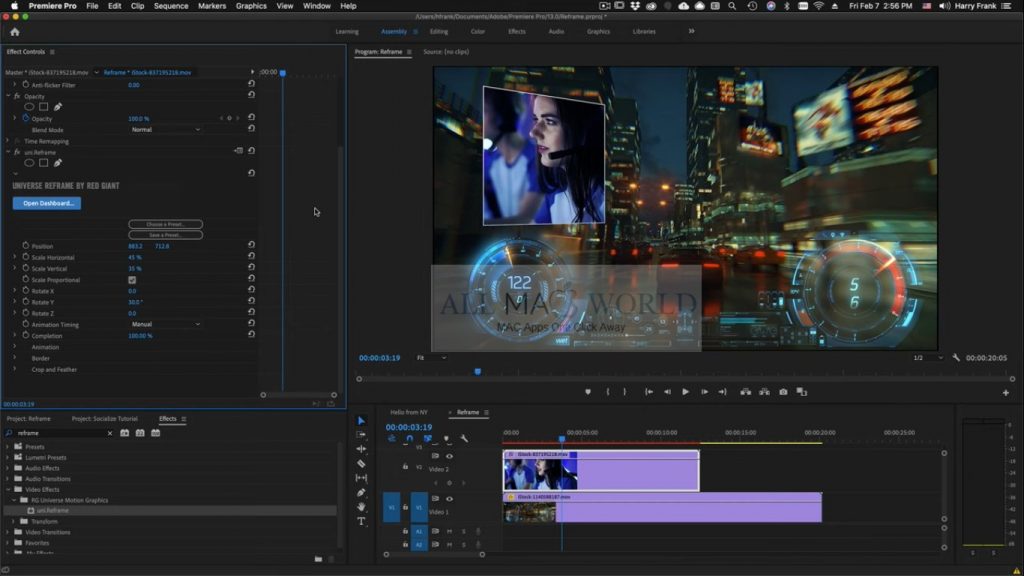Choose free draw bezier pen under uni.Reframe
The width and height of the screenshot is (1024, 576).
click(57, 163)
